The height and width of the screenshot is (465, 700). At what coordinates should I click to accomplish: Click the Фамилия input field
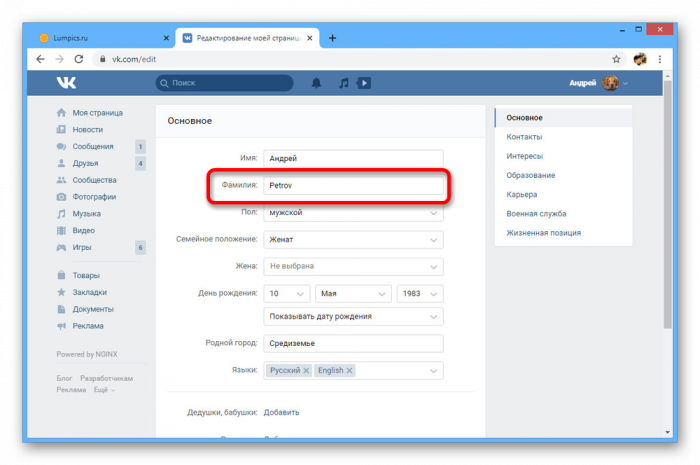coord(353,186)
